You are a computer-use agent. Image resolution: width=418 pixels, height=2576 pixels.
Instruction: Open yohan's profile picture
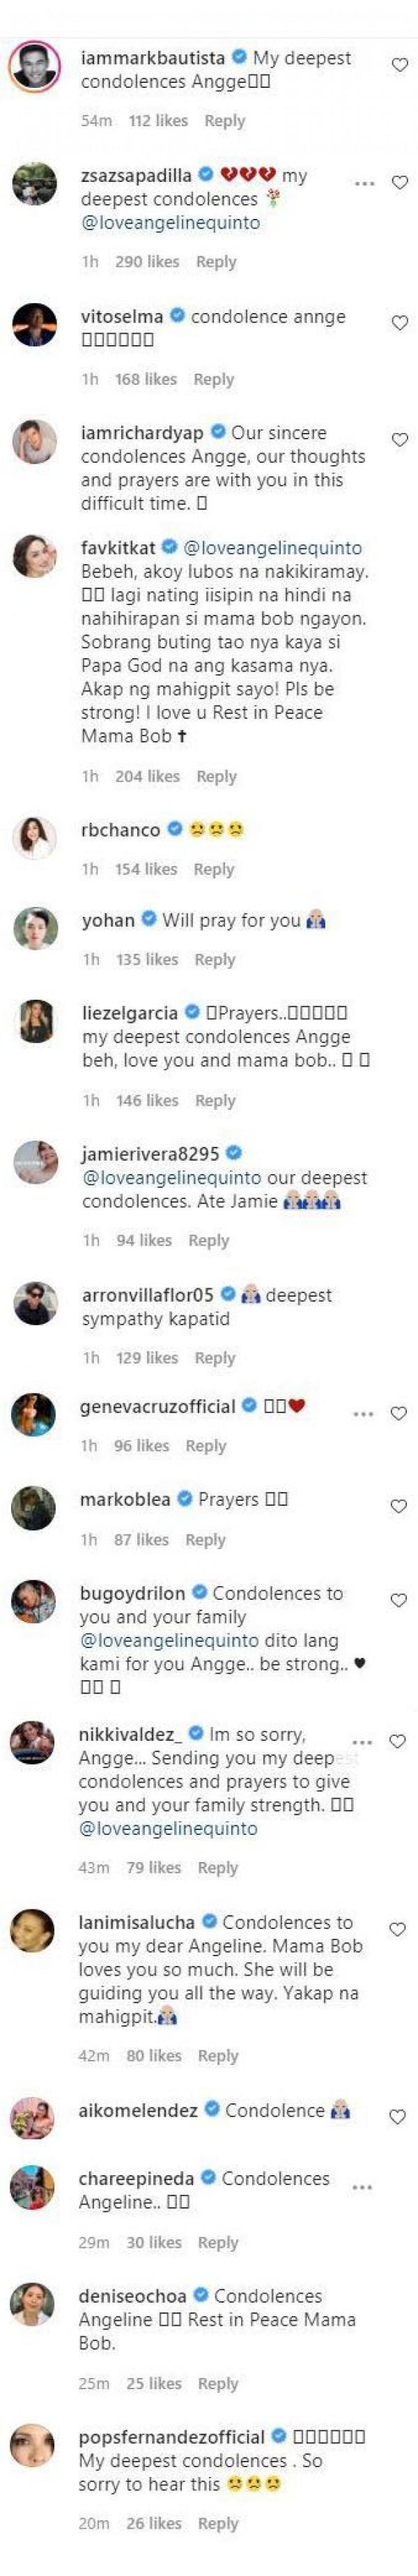35,929
